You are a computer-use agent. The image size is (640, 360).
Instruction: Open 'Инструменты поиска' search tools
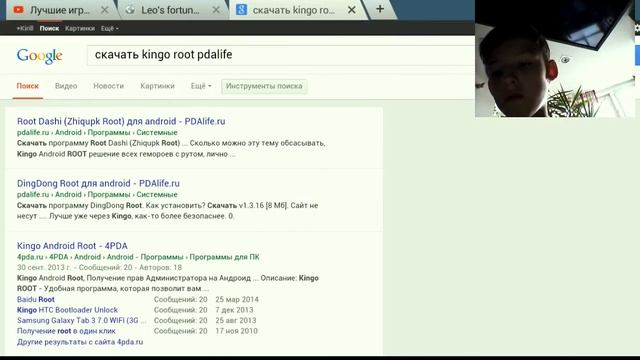(x=264, y=86)
